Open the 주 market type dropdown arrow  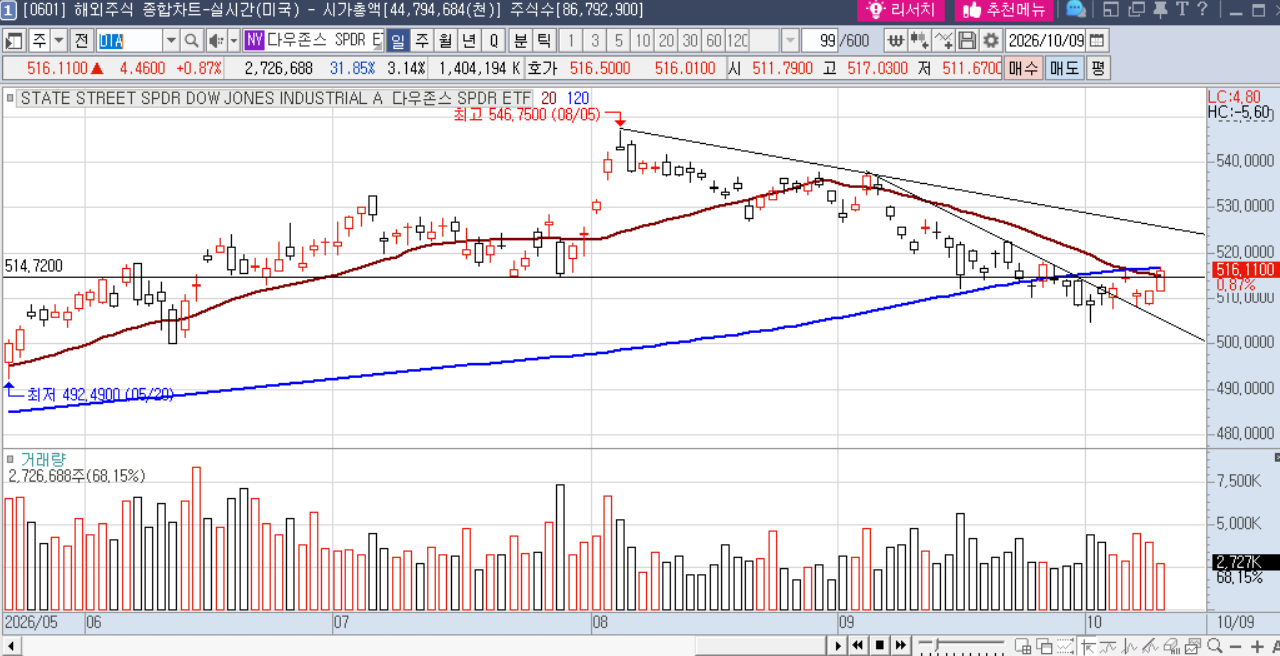coord(58,41)
